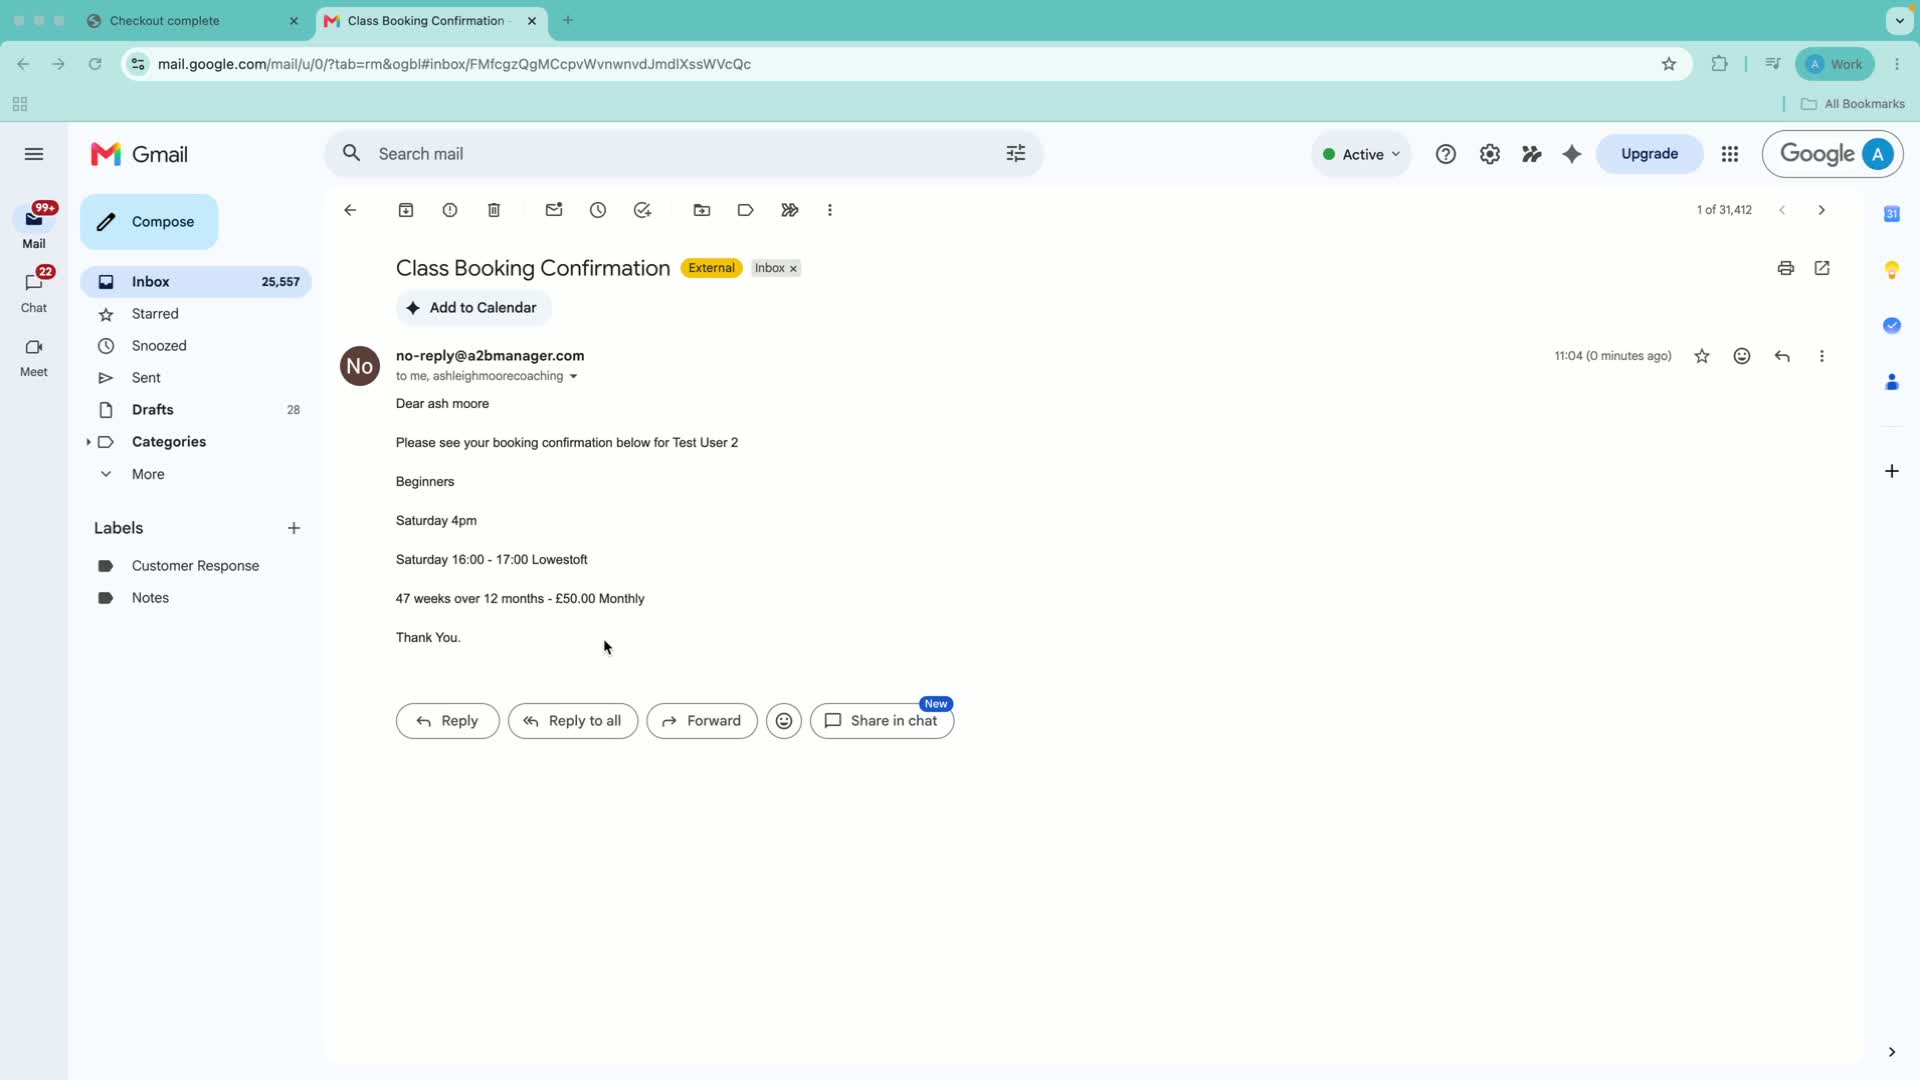Image resolution: width=1920 pixels, height=1080 pixels.
Task: Open the Customer Response label
Action: click(x=196, y=566)
